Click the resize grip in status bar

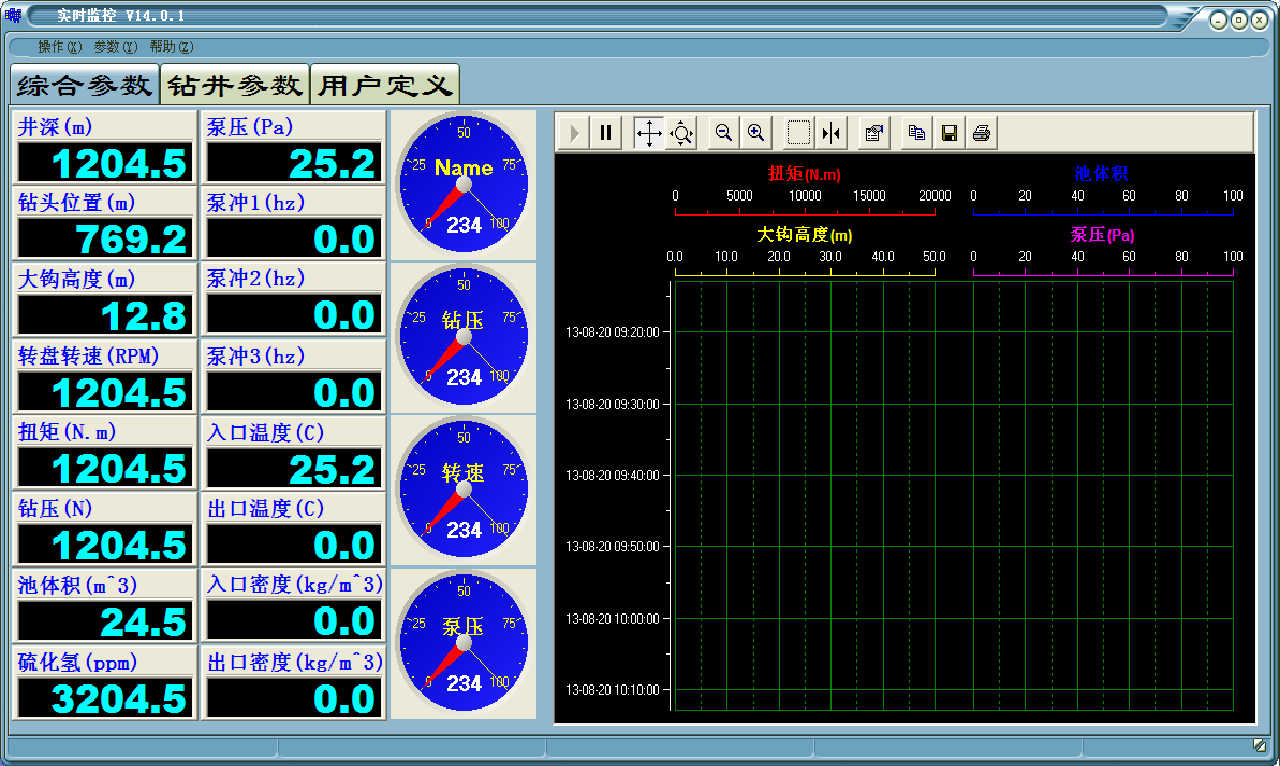point(1260,746)
